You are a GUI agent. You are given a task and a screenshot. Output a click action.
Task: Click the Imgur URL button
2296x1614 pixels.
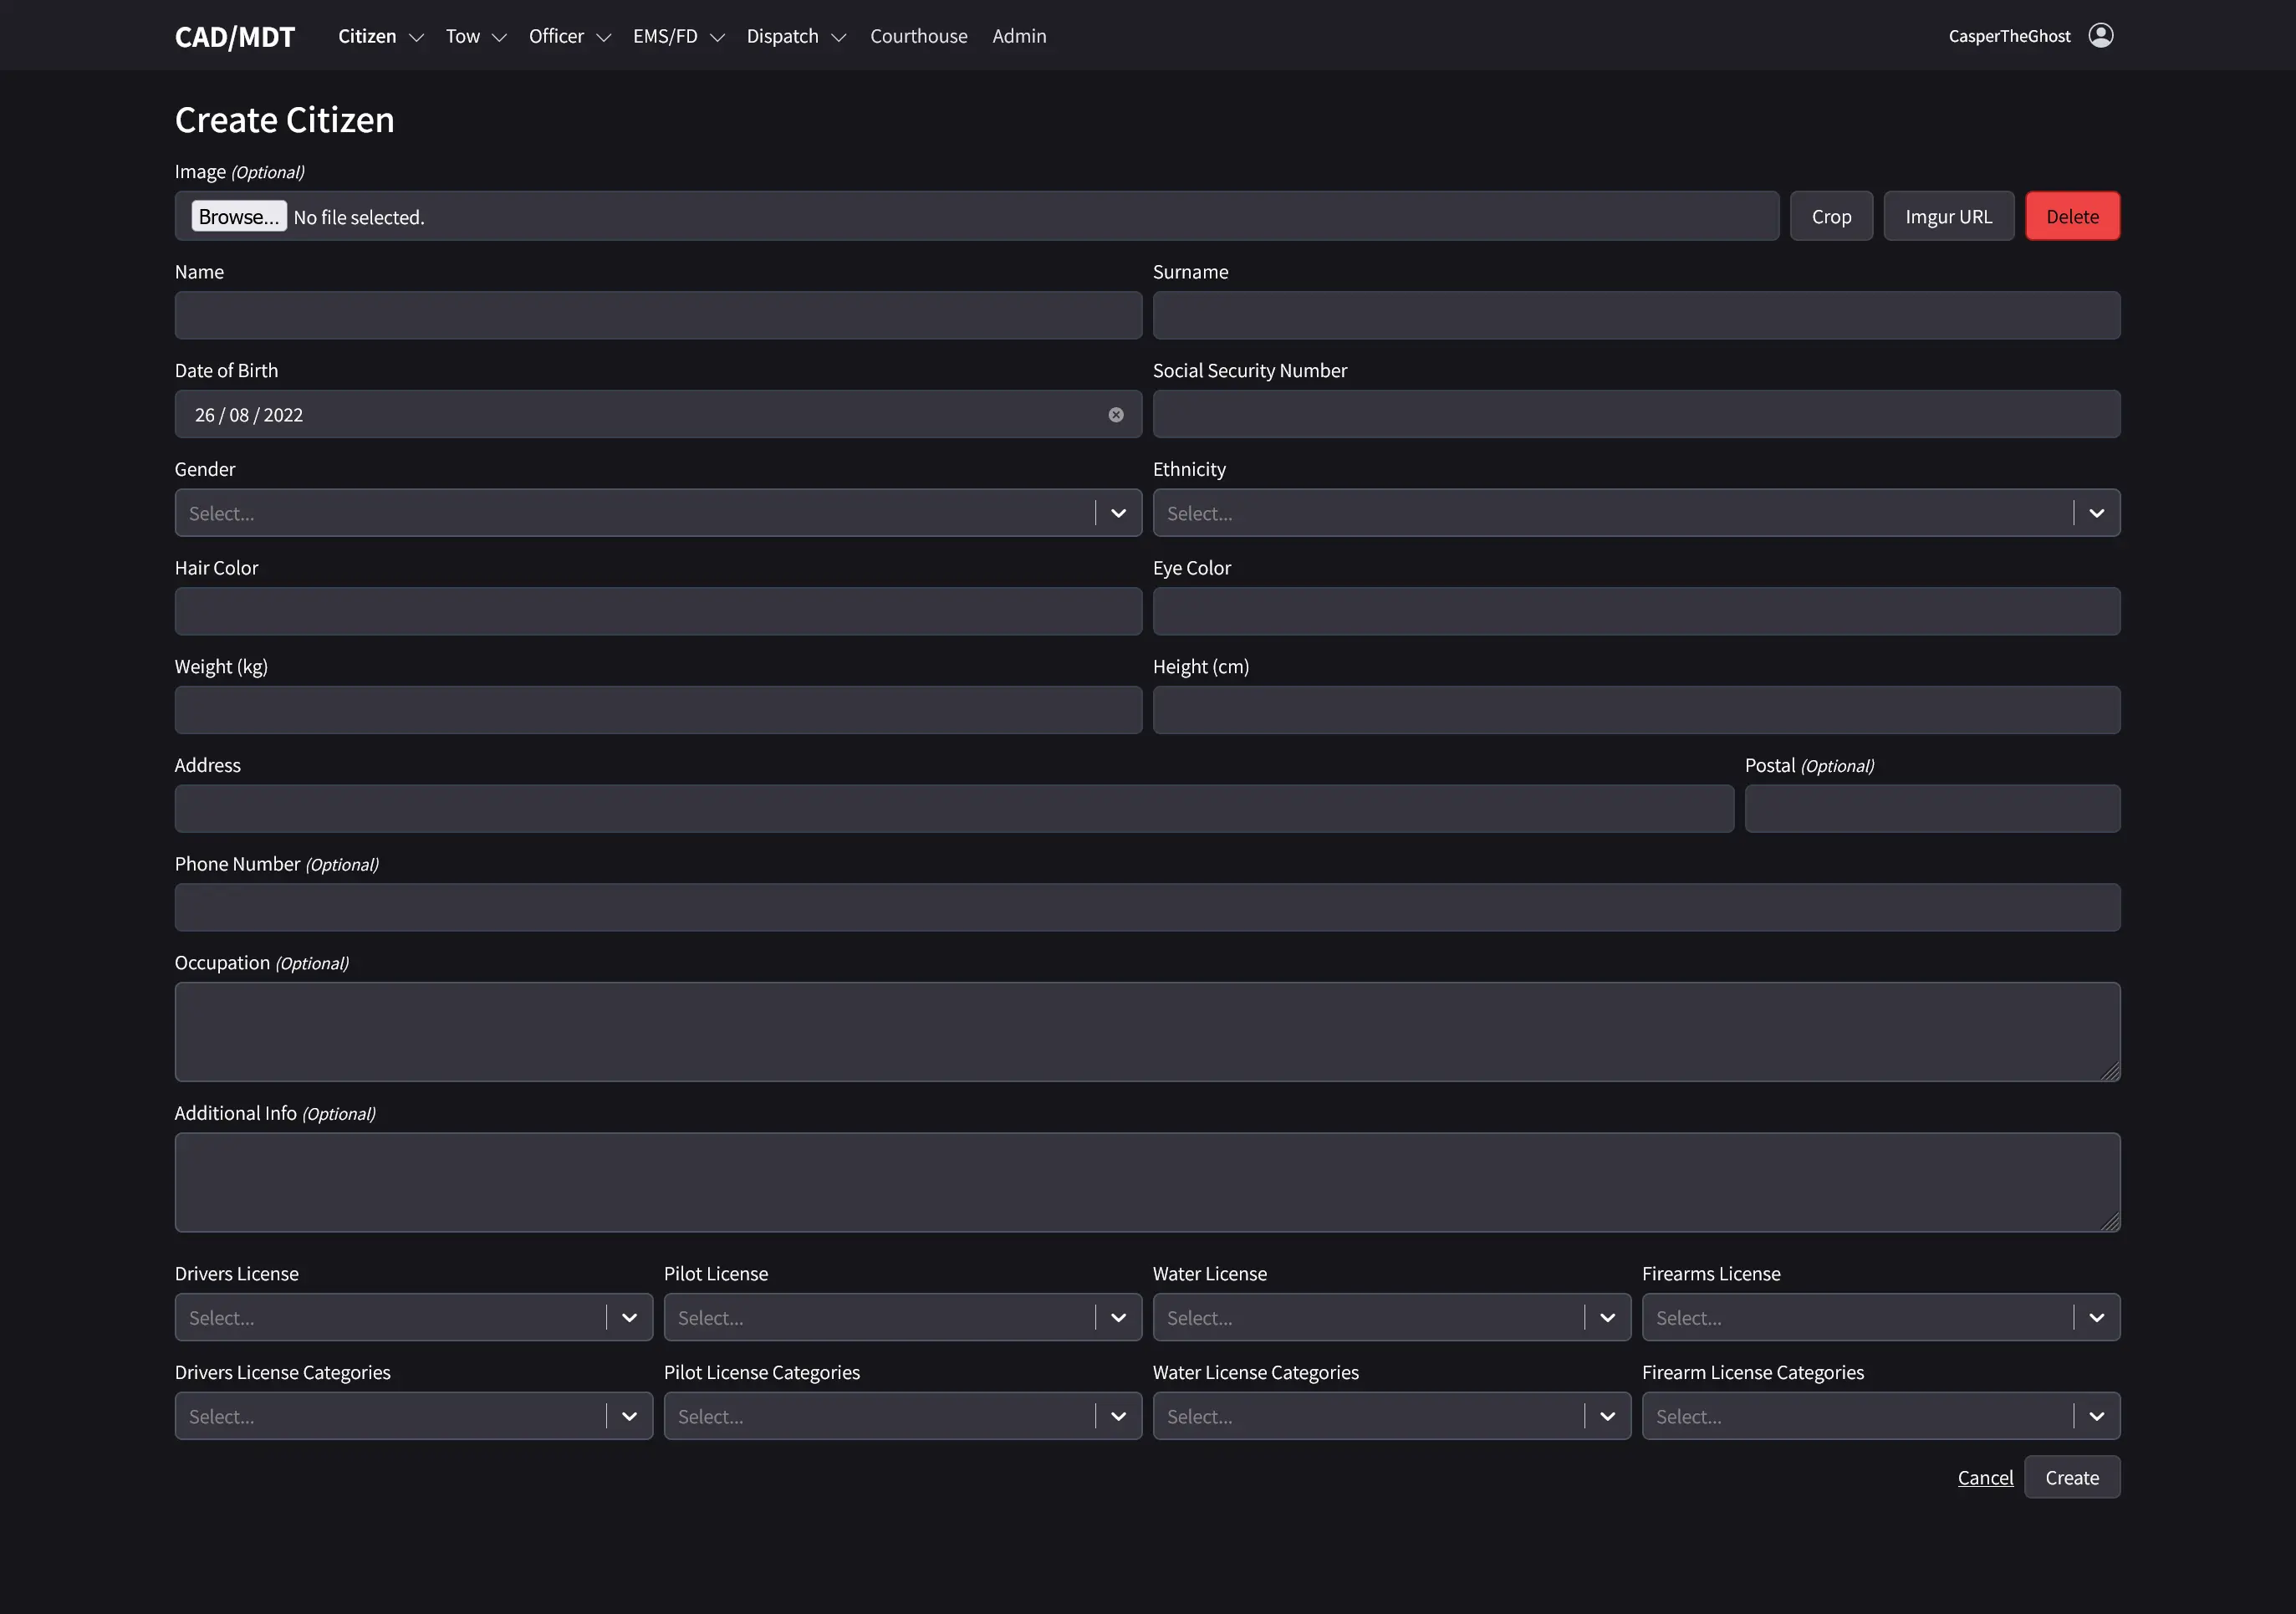coord(1947,216)
